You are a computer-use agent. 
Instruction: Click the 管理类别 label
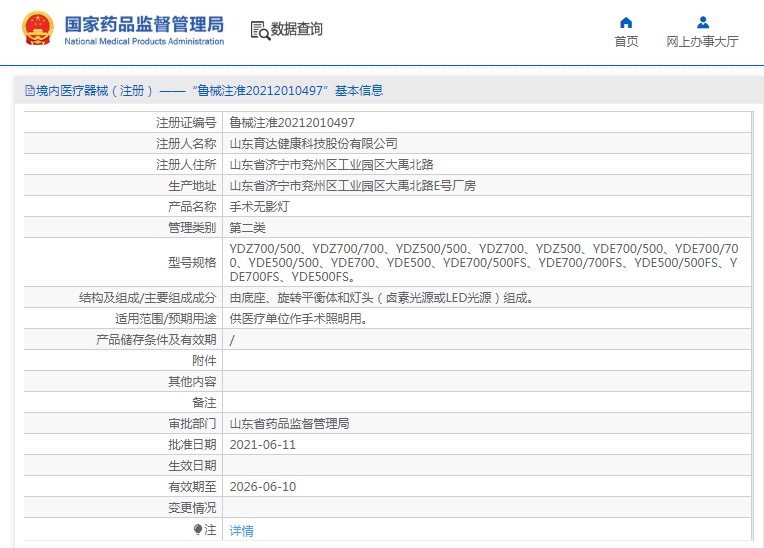coord(192,227)
